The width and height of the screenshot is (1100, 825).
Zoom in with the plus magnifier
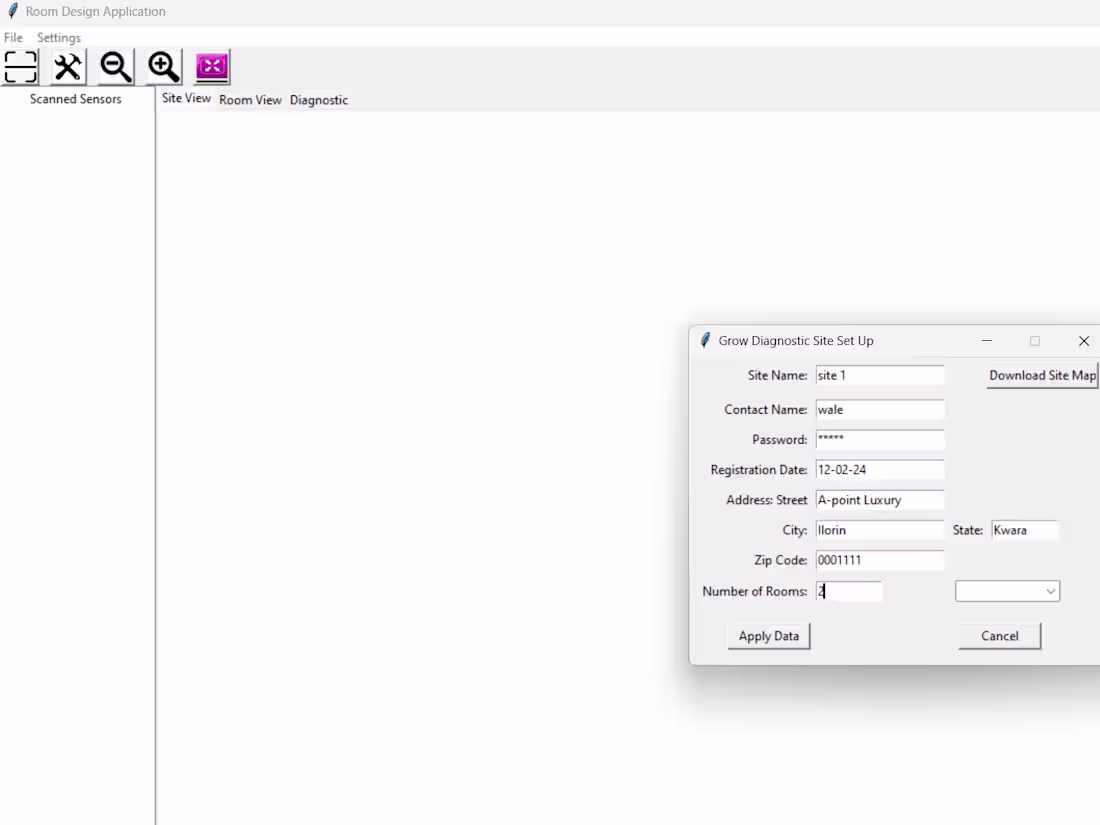pyautogui.click(x=163, y=67)
